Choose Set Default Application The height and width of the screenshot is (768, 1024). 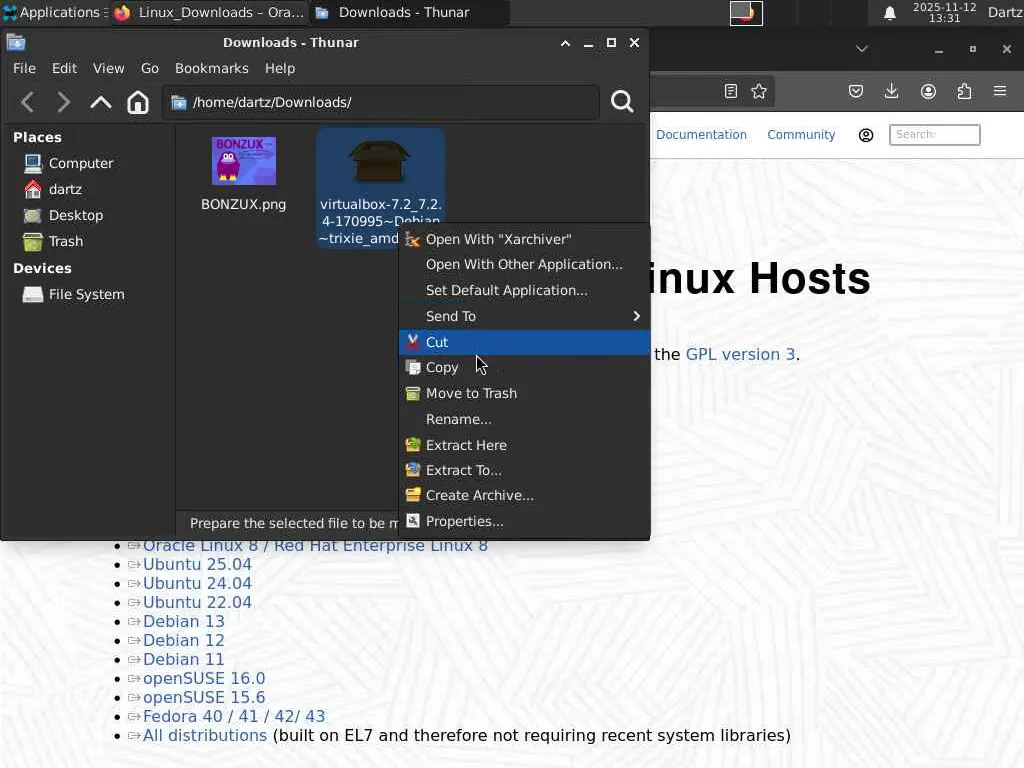[x=524, y=291]
